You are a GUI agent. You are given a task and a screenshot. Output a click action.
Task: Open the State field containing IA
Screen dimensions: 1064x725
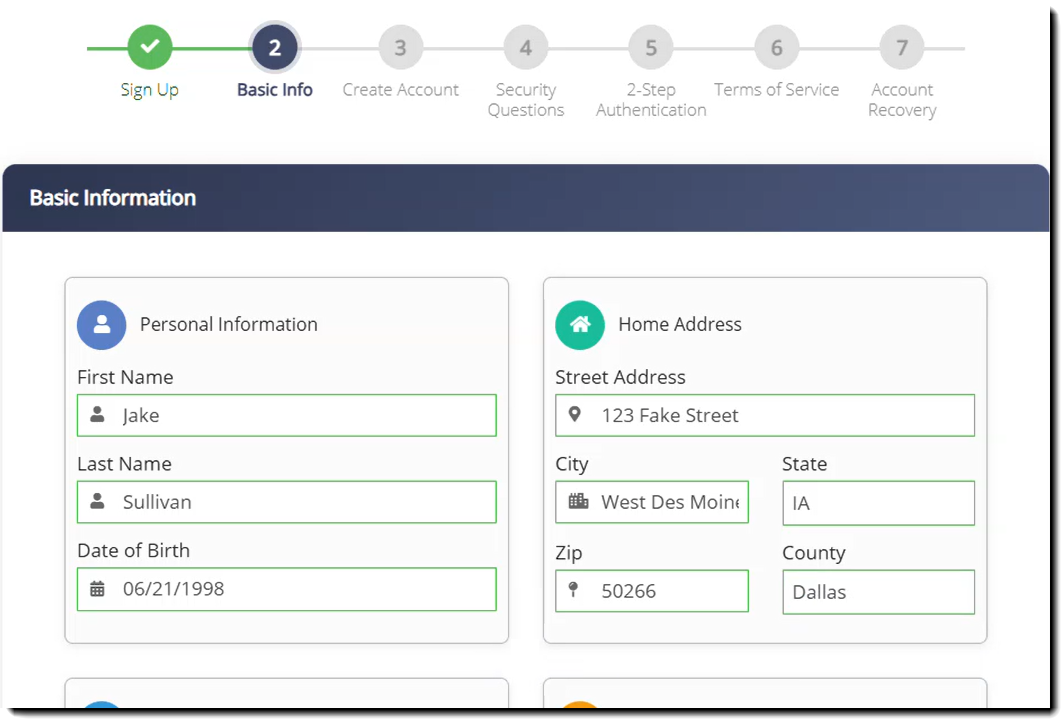[878, 503]
